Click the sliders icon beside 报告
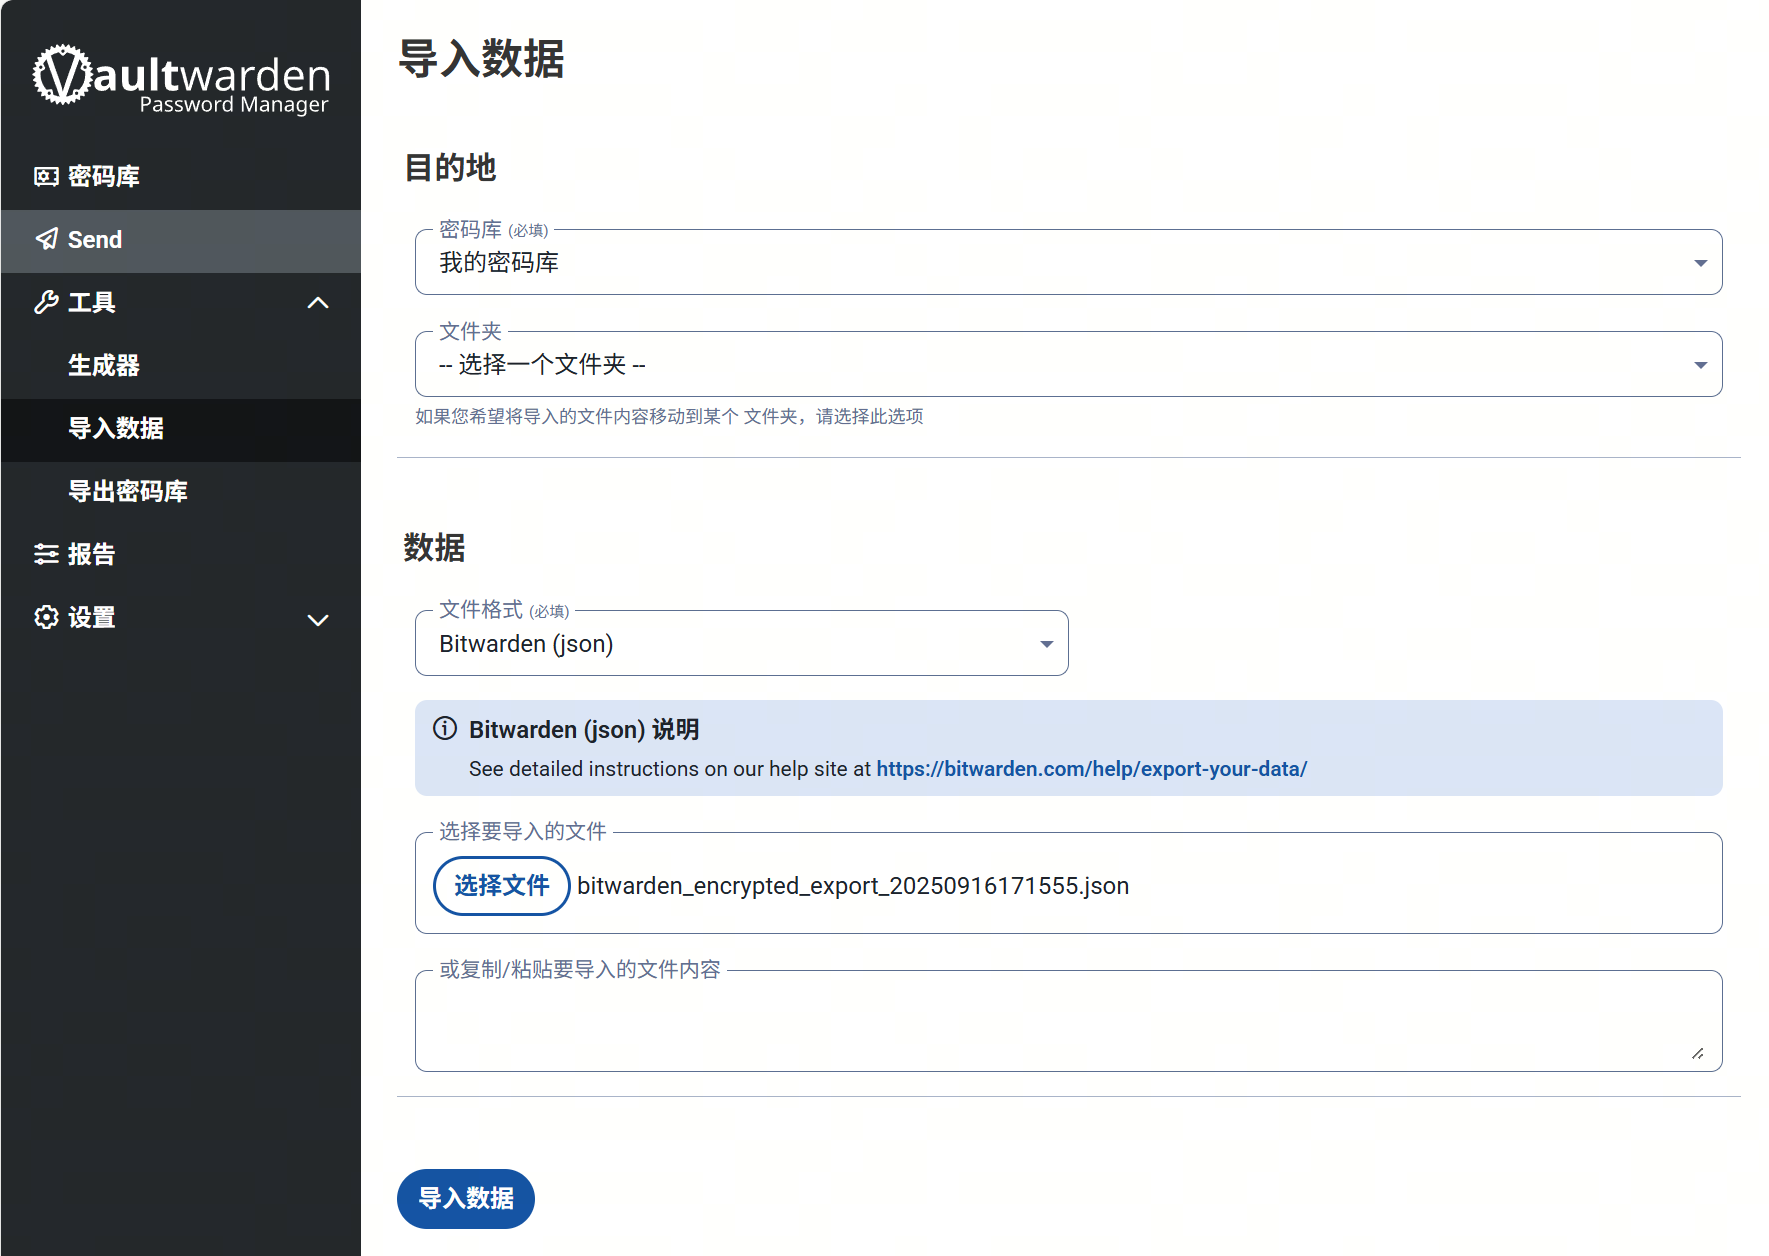Viewport: 1769px width, 1256px height. click(46, 554)
